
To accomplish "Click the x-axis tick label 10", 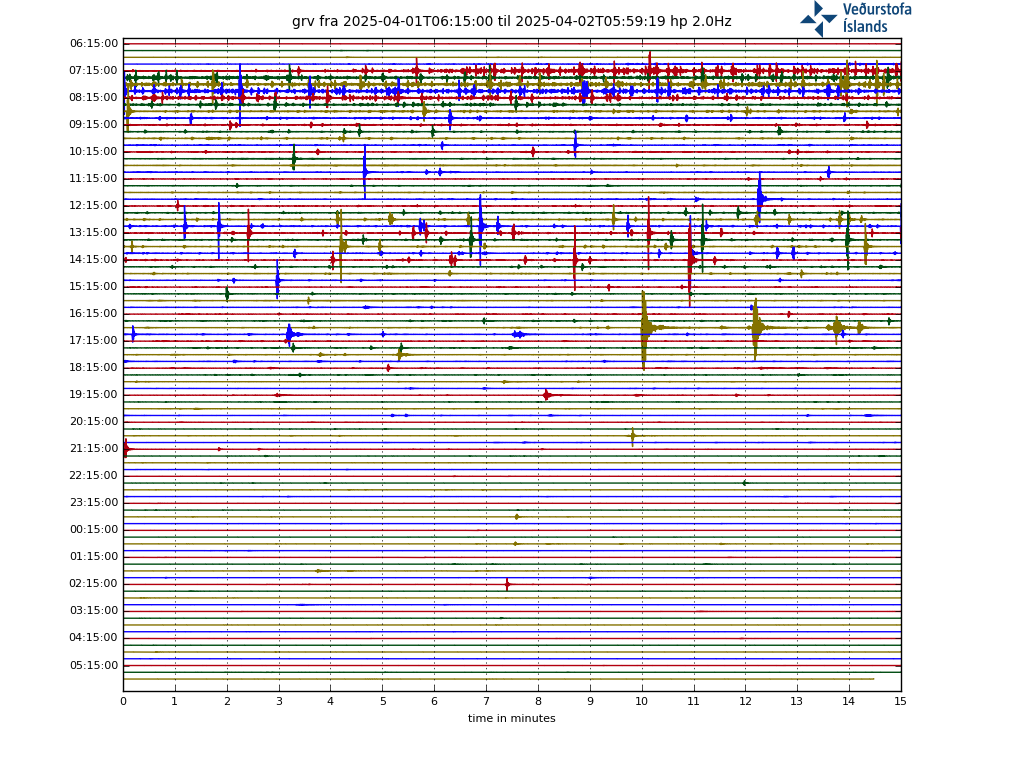I will point(642,701).
